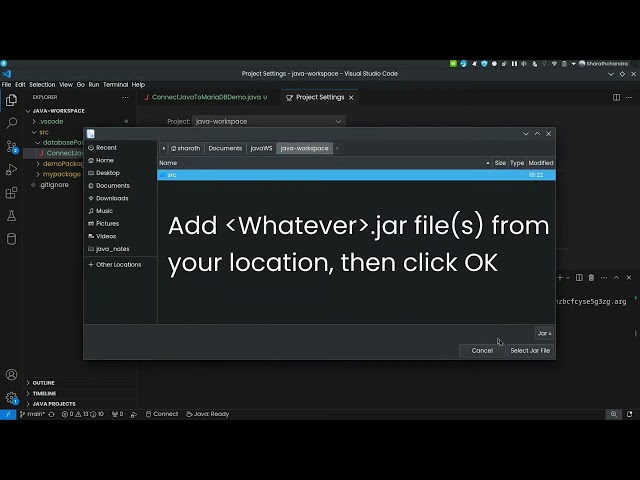Open the Terminal menu
Image resolution: width=640 pixels, height=480 pixels.
point(116,85)
